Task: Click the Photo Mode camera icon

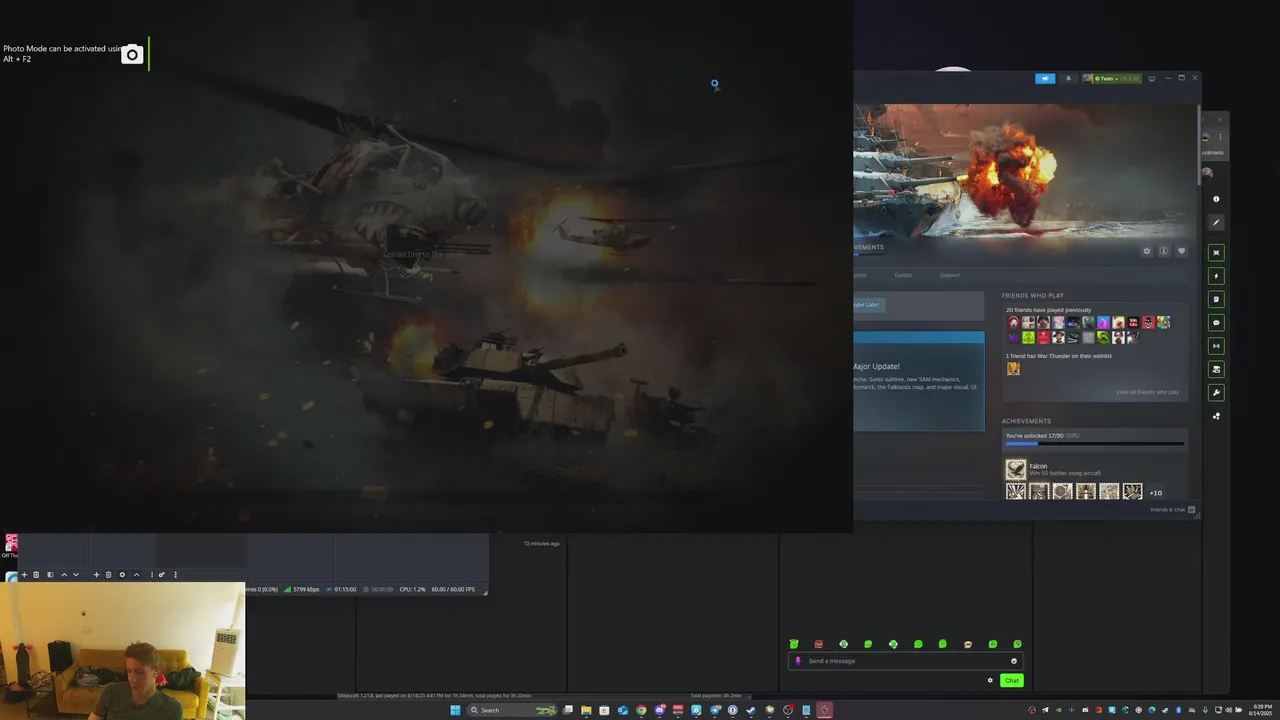Action: pyautogui.click(x=132, y=55)
